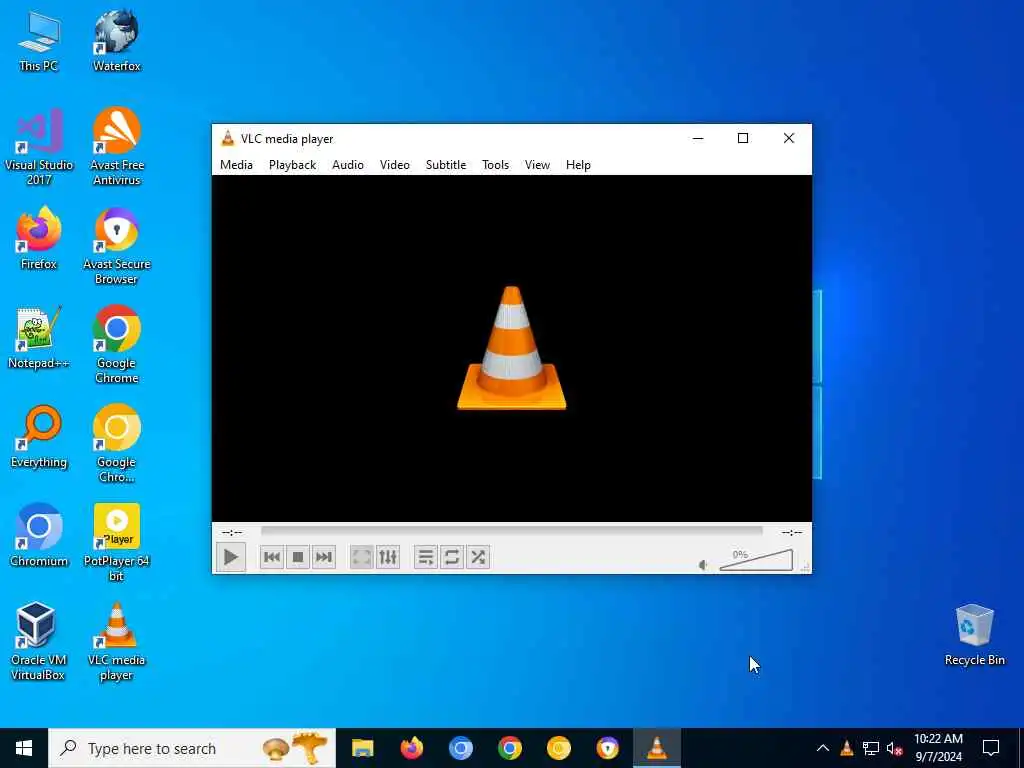Screen dimensions: 1024x768
Task: Jump to previous media in VLC
Action: click(x=272, y=557)
